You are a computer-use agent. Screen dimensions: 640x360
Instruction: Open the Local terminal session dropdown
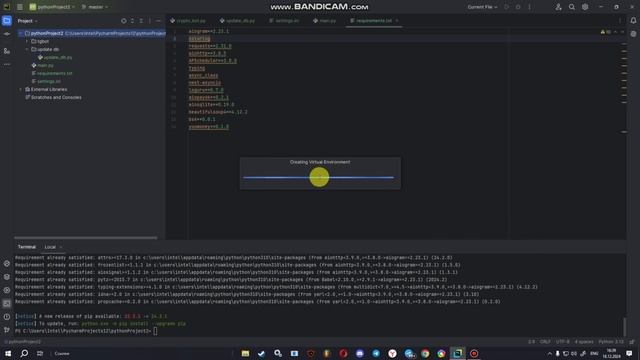click(x=61, y=247)
